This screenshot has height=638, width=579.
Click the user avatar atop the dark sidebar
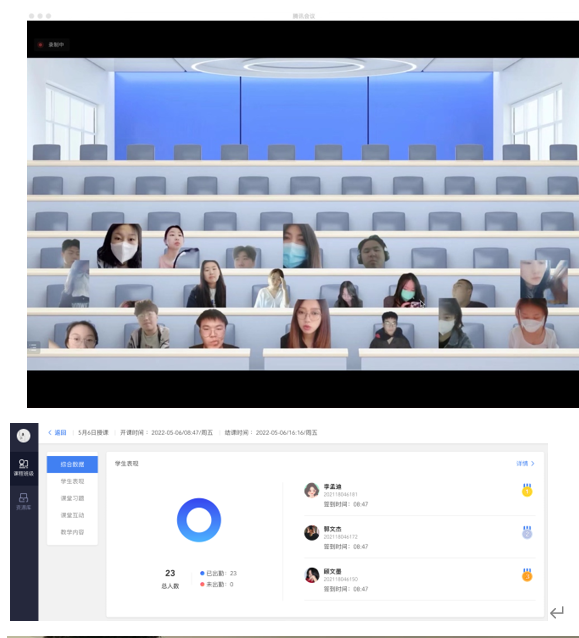[24, 435]
